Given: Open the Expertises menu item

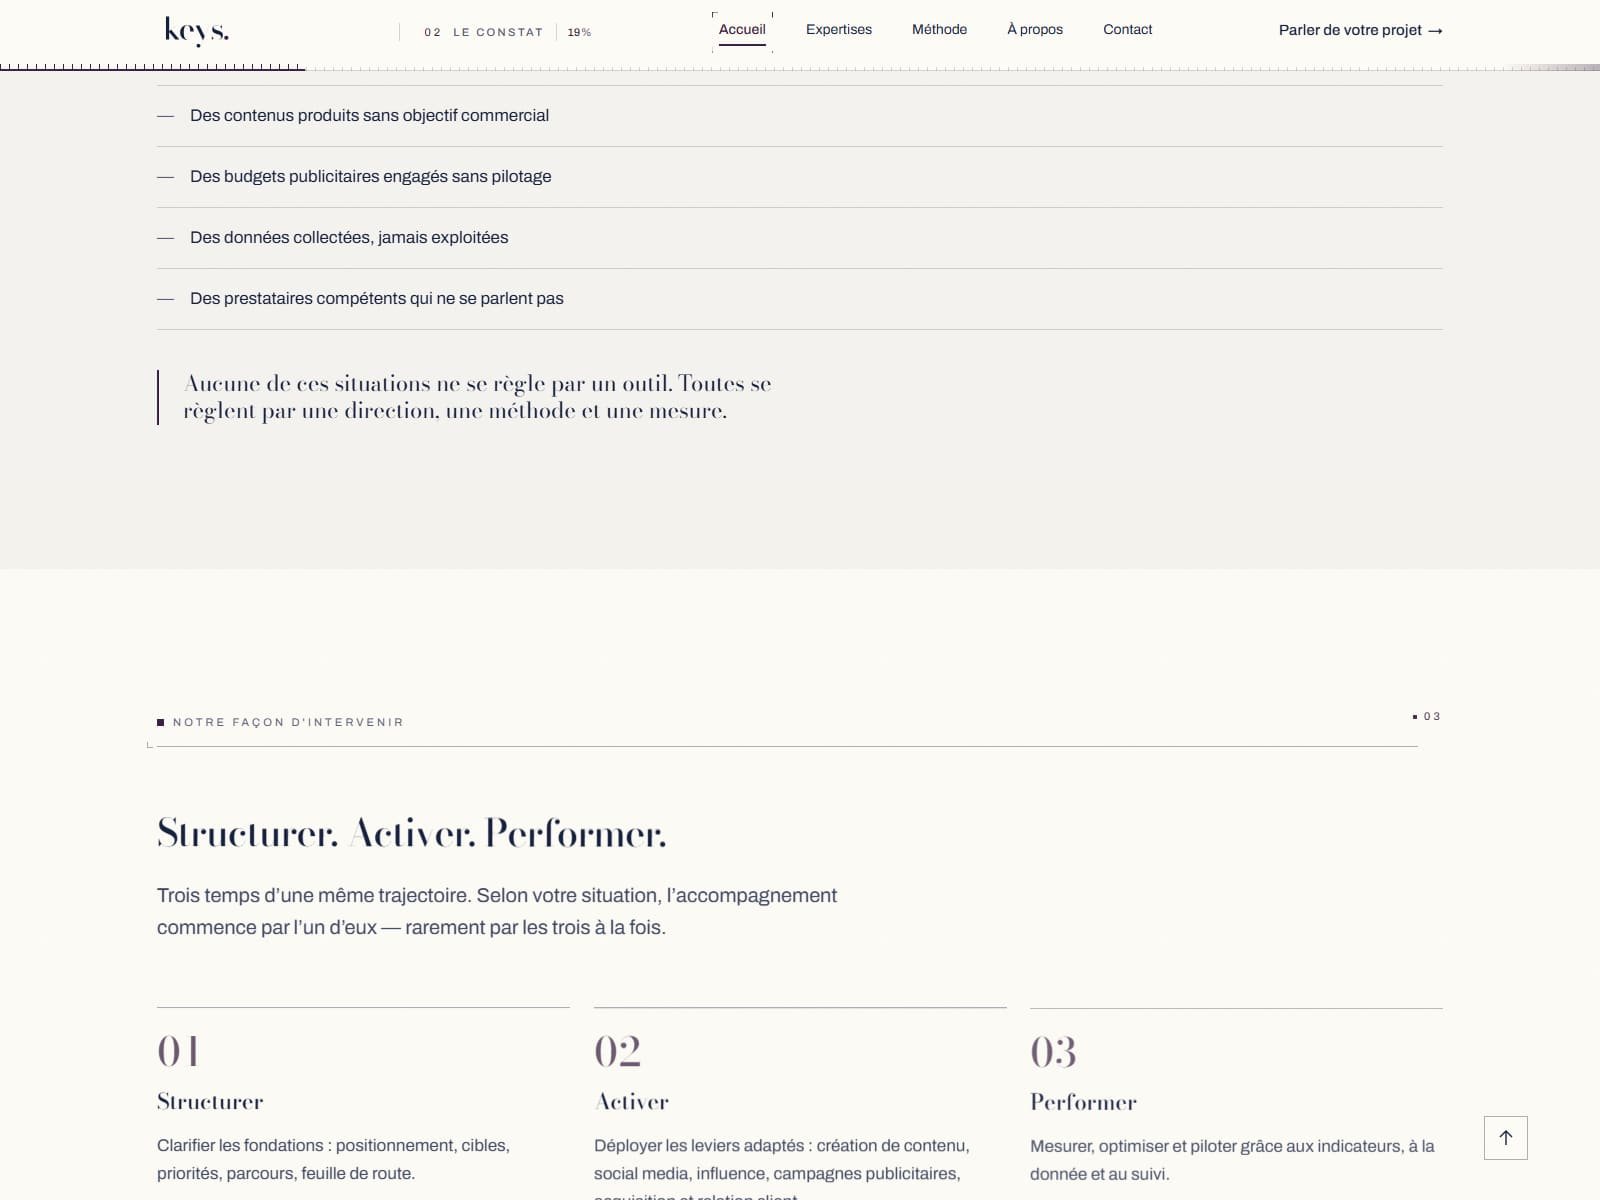Looking at the screenshot, I should coord(839,30).
